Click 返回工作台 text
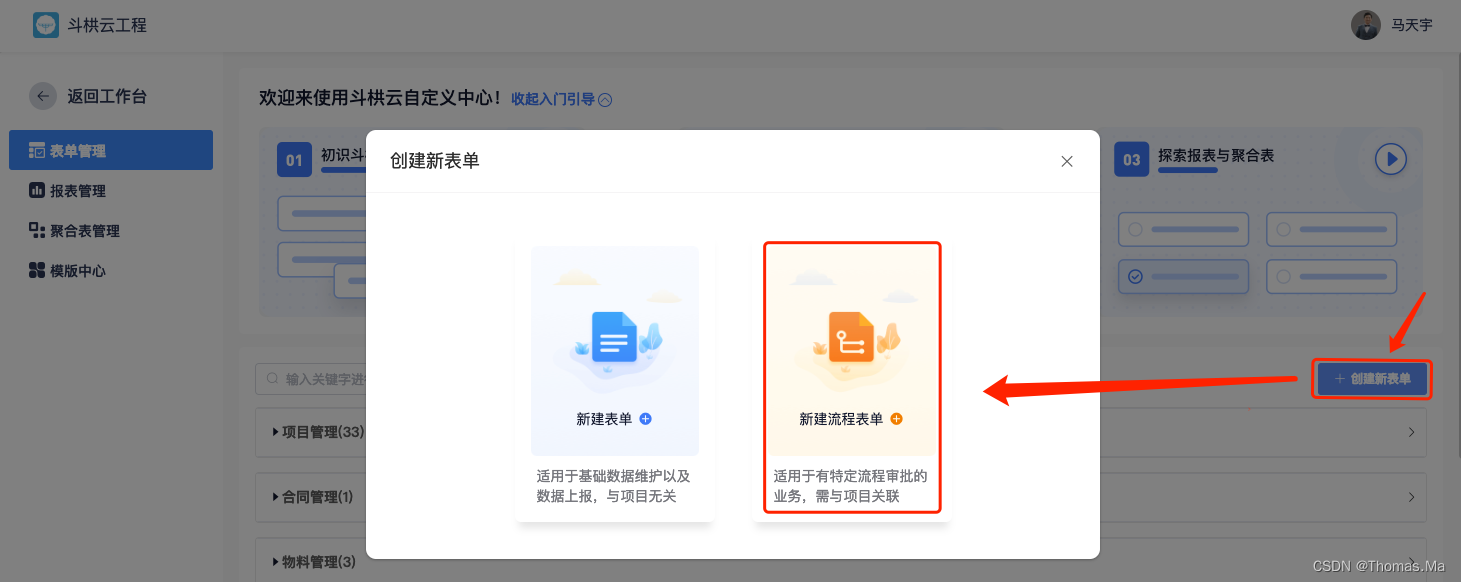This screenshot has width=1461, height=582. coord(107,97)
